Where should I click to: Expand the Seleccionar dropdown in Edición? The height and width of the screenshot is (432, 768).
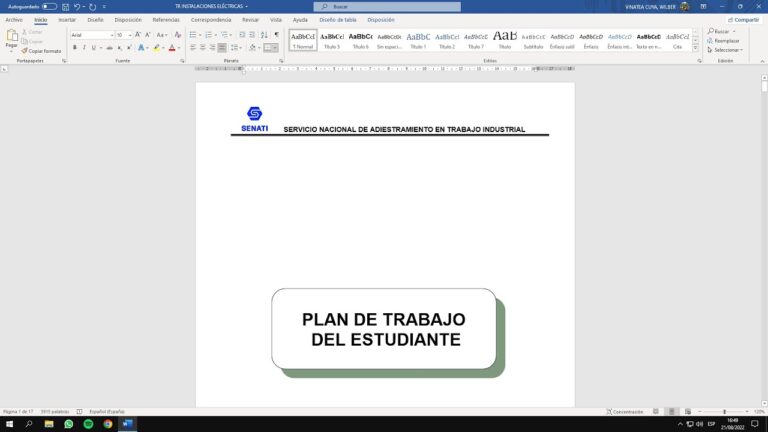[x=727, y=49]
